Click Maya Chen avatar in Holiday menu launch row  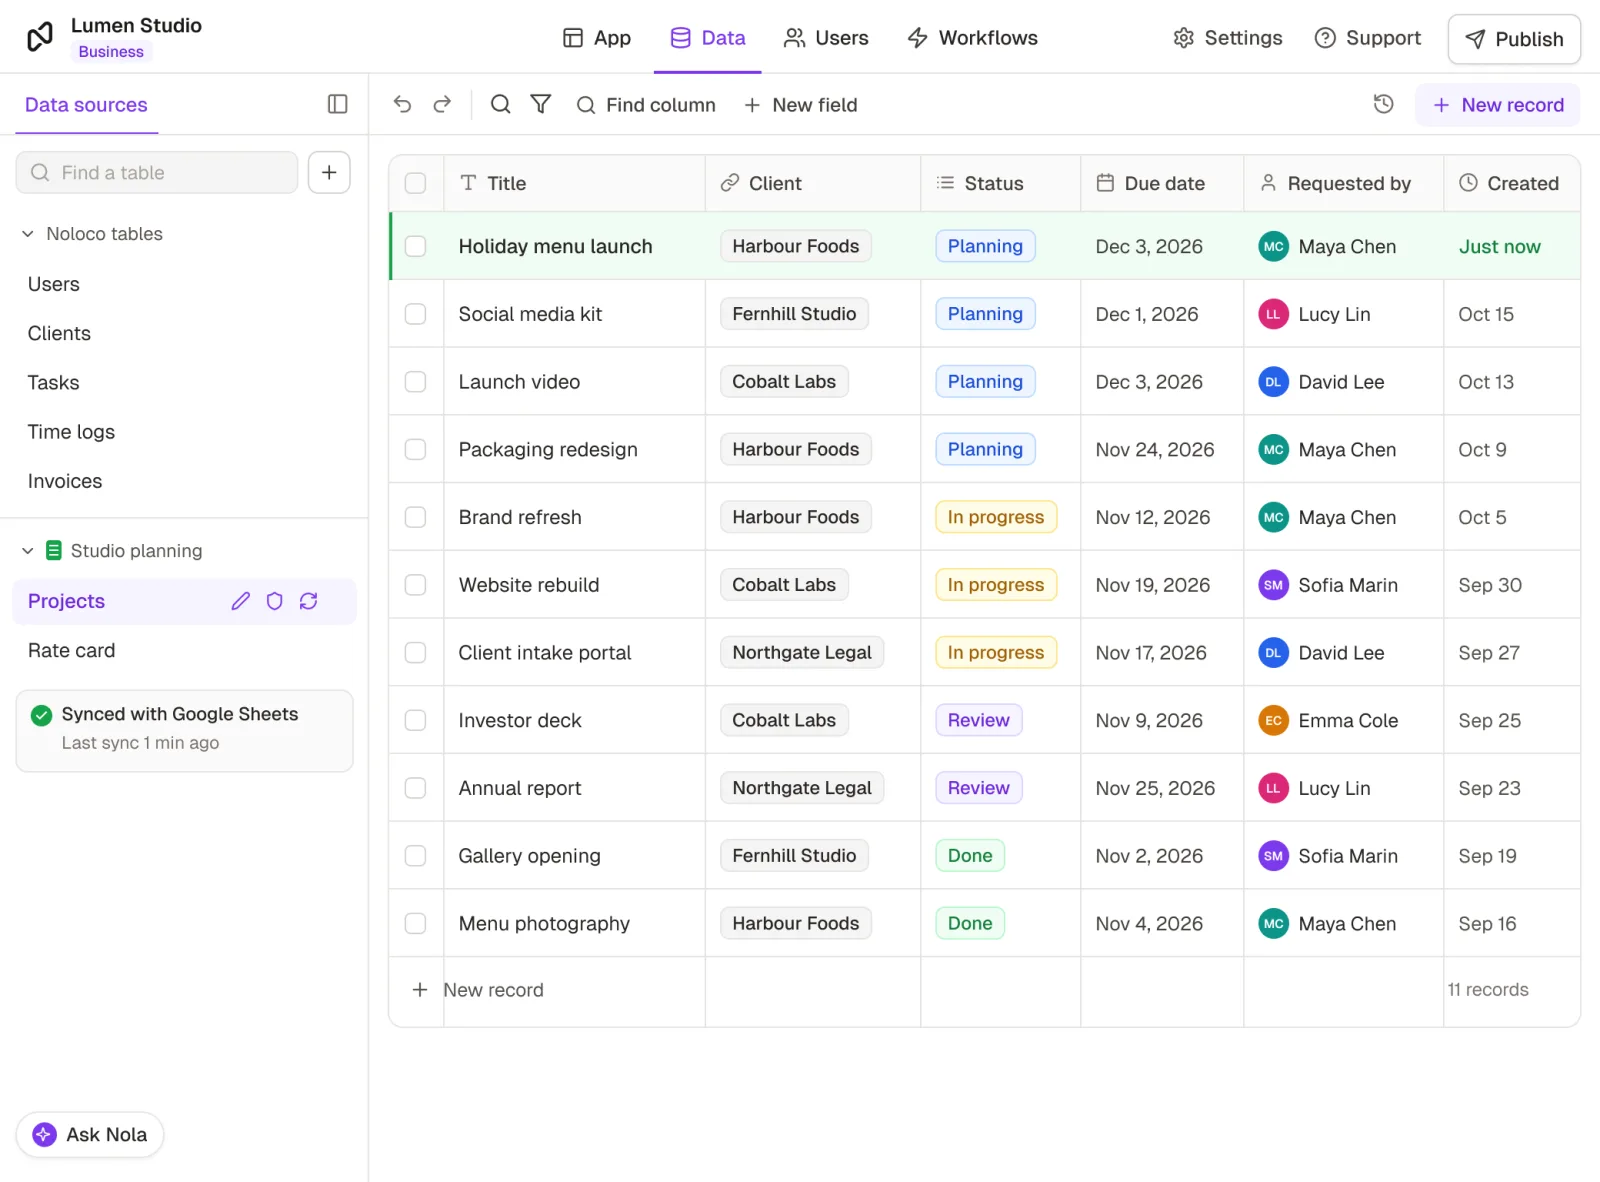(x=1273, y=246)
